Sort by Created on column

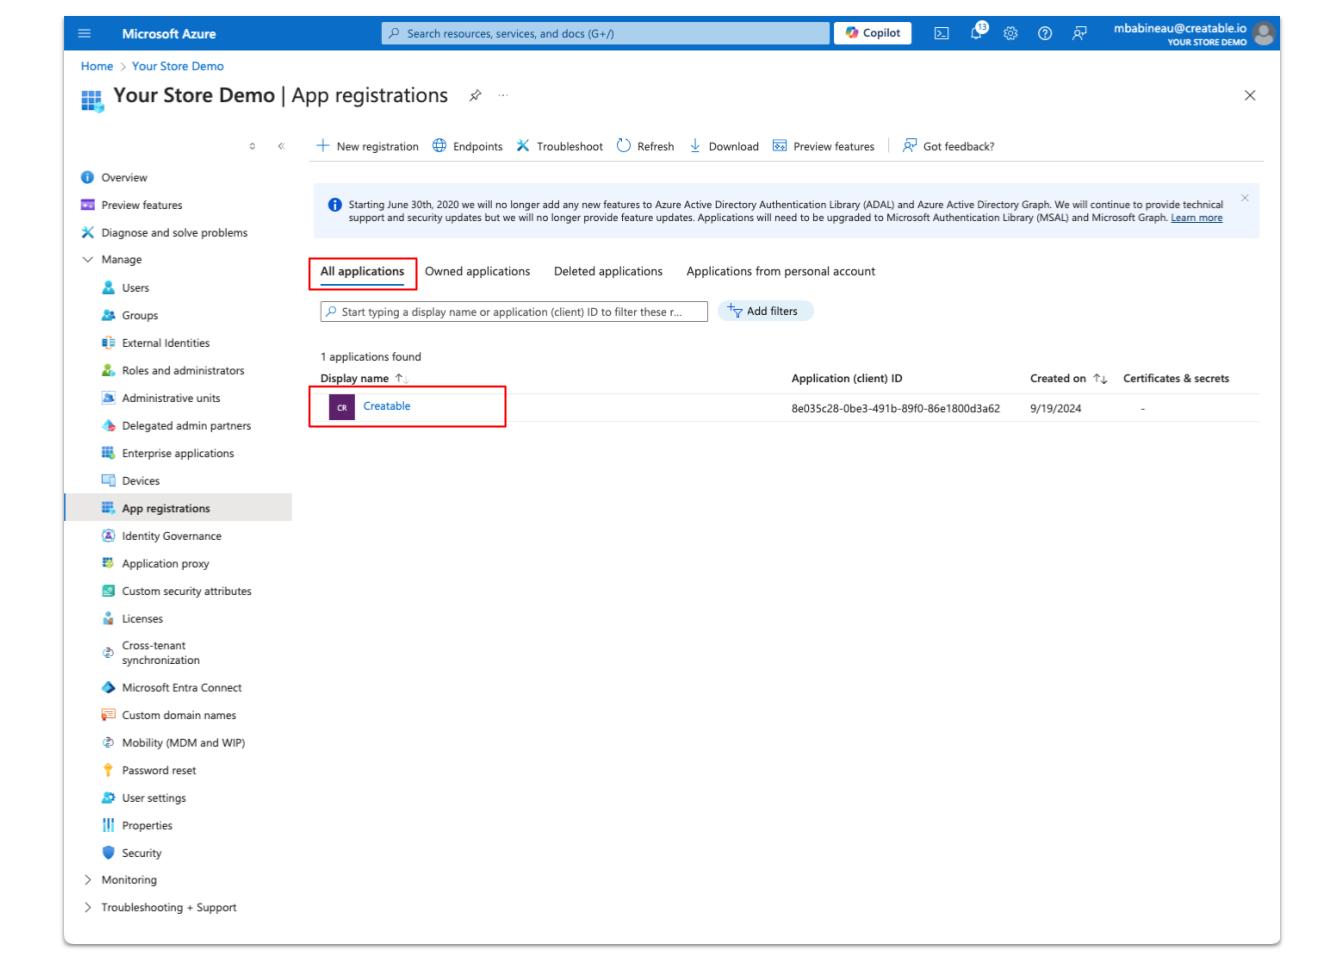pos(1068,378)
